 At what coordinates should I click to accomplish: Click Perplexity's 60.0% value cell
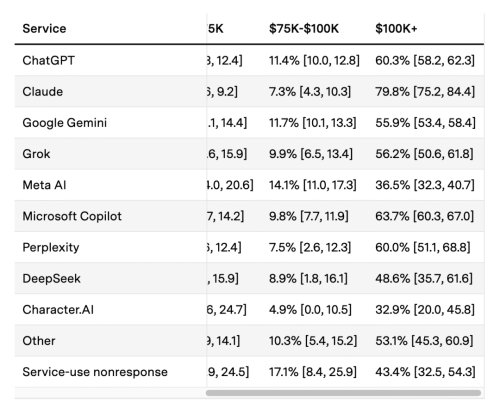pos(423,247)
